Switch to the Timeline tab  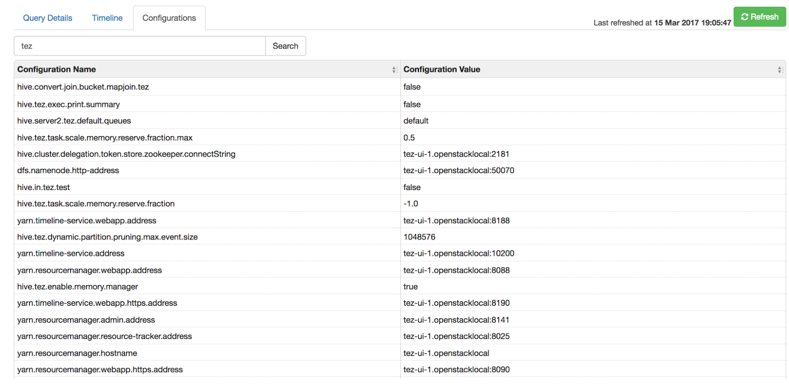tap(107, 18)
